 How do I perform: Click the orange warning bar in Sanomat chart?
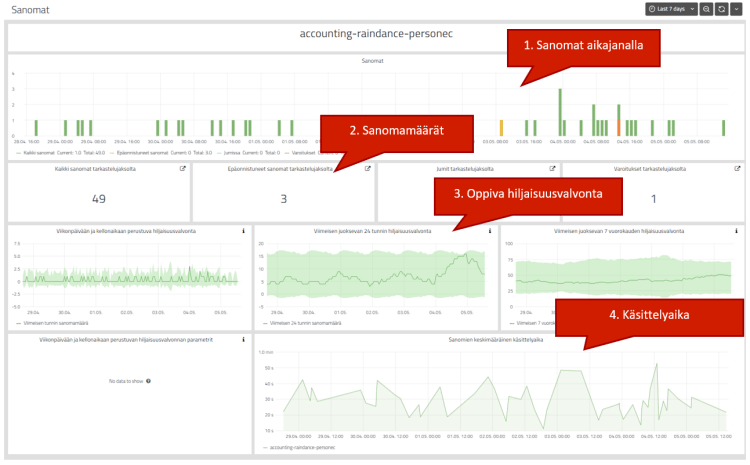coord(618,128)
